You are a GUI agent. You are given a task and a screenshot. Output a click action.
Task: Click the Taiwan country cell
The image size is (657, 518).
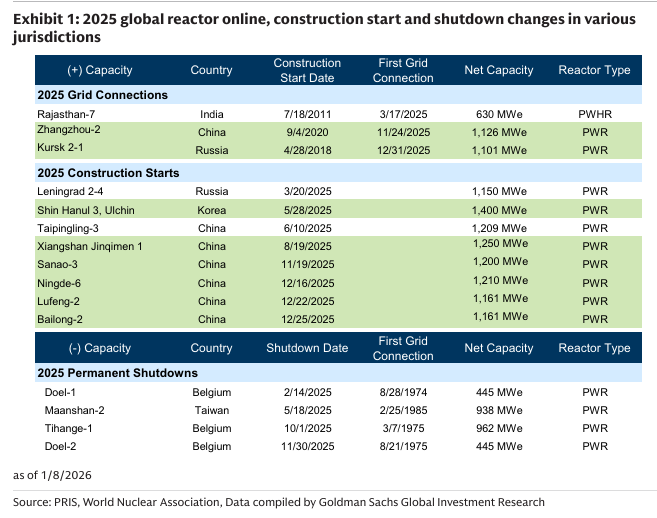coord(211,410)
